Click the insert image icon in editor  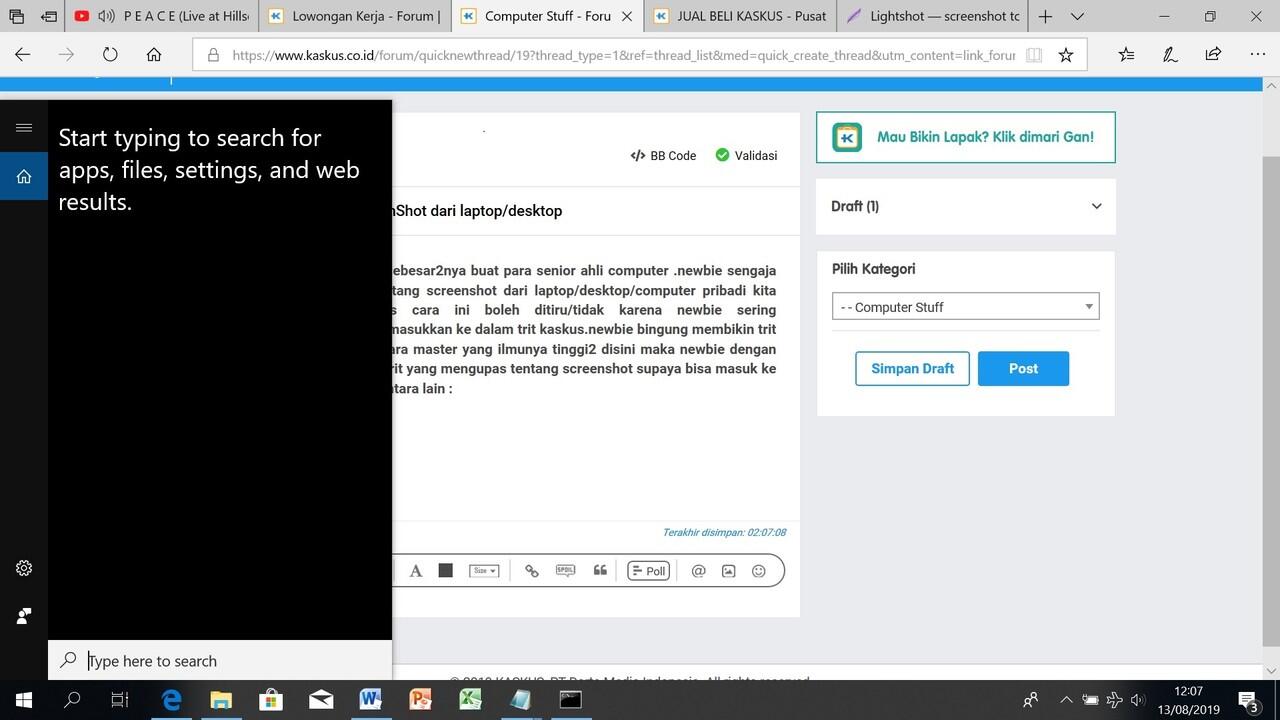point(729,571)
